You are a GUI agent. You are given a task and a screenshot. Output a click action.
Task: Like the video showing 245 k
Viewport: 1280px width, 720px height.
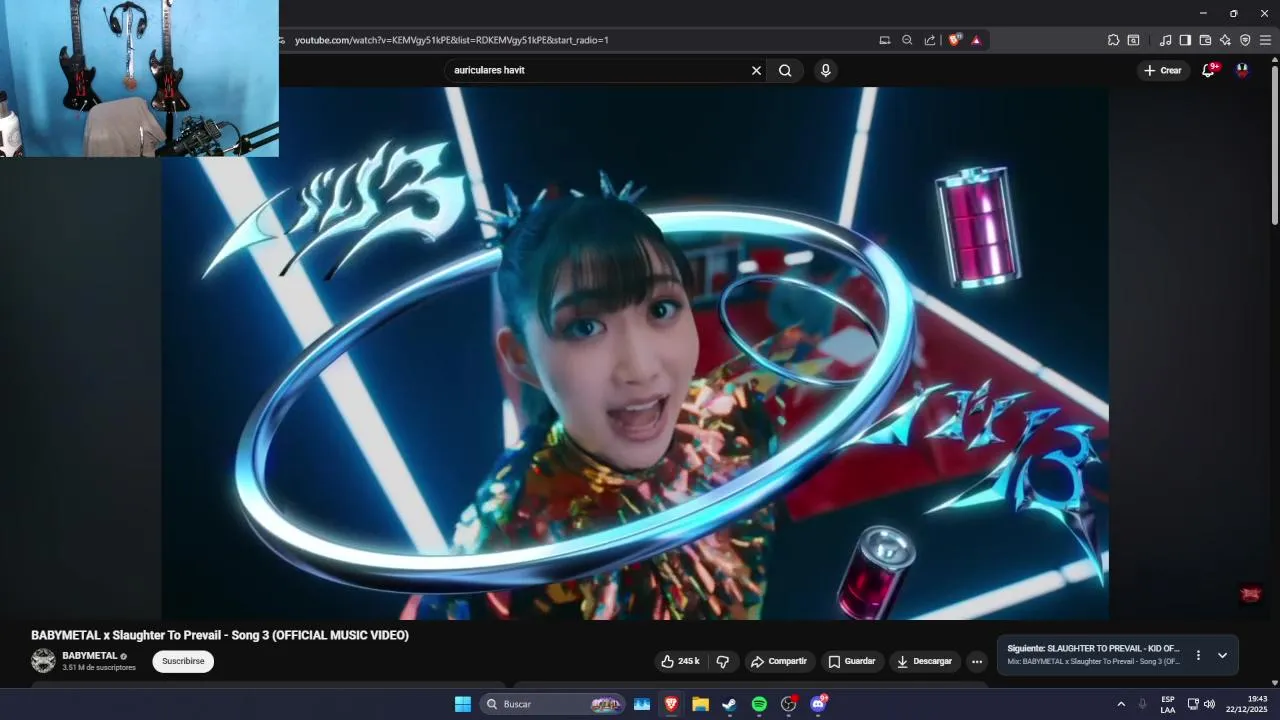pos(680,661)
